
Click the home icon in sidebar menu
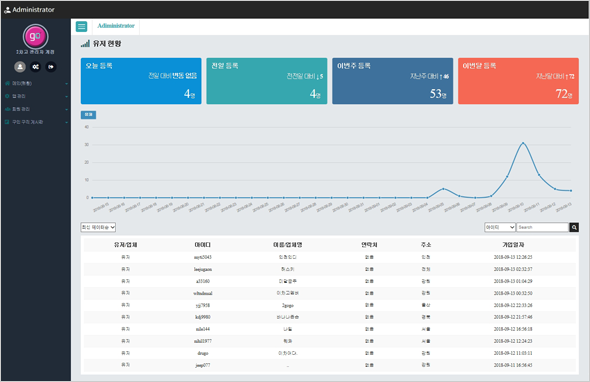(x=7, y=83)
